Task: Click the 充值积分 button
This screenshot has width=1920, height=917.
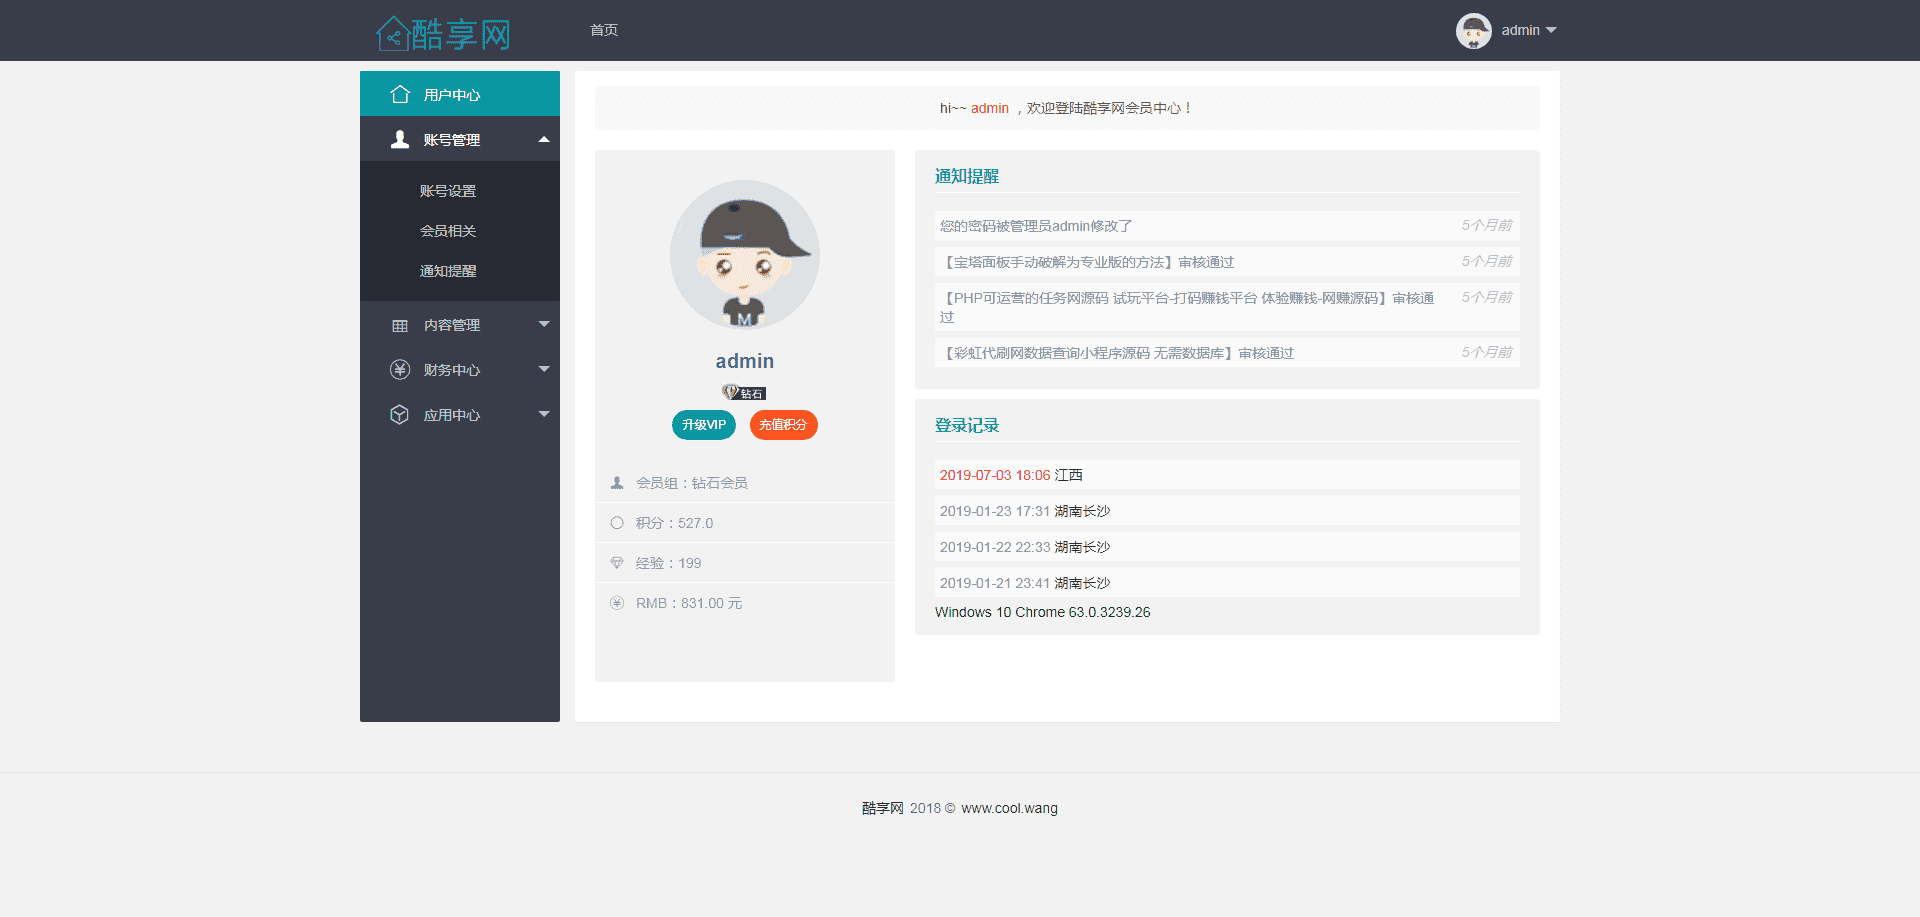Action: pyautogui.click(x=783, y=424)
